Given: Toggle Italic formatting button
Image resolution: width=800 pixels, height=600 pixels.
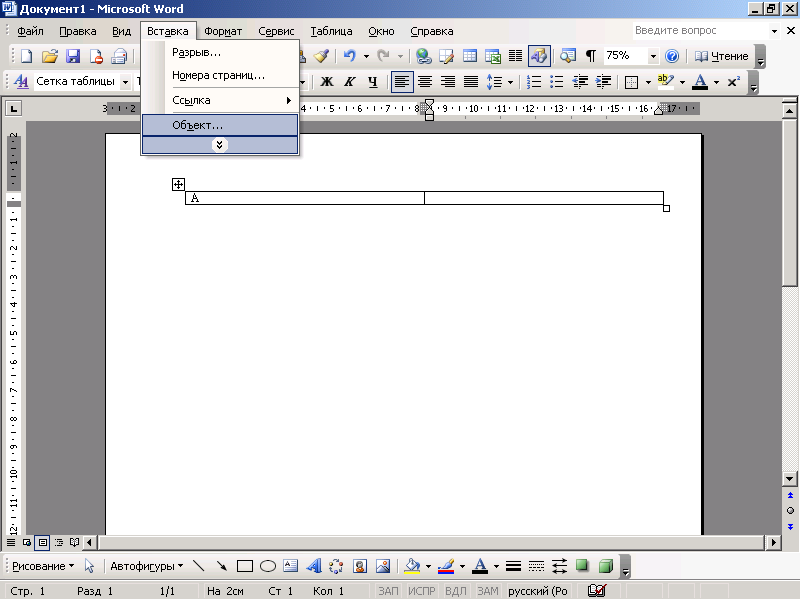Looking at the screenshot, I should 350,82.
